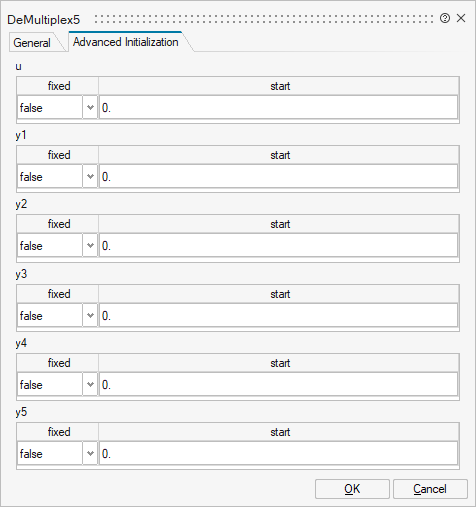Select the y4 start value field
Viewport: 476px width, 507px height.
pos(278,384)
